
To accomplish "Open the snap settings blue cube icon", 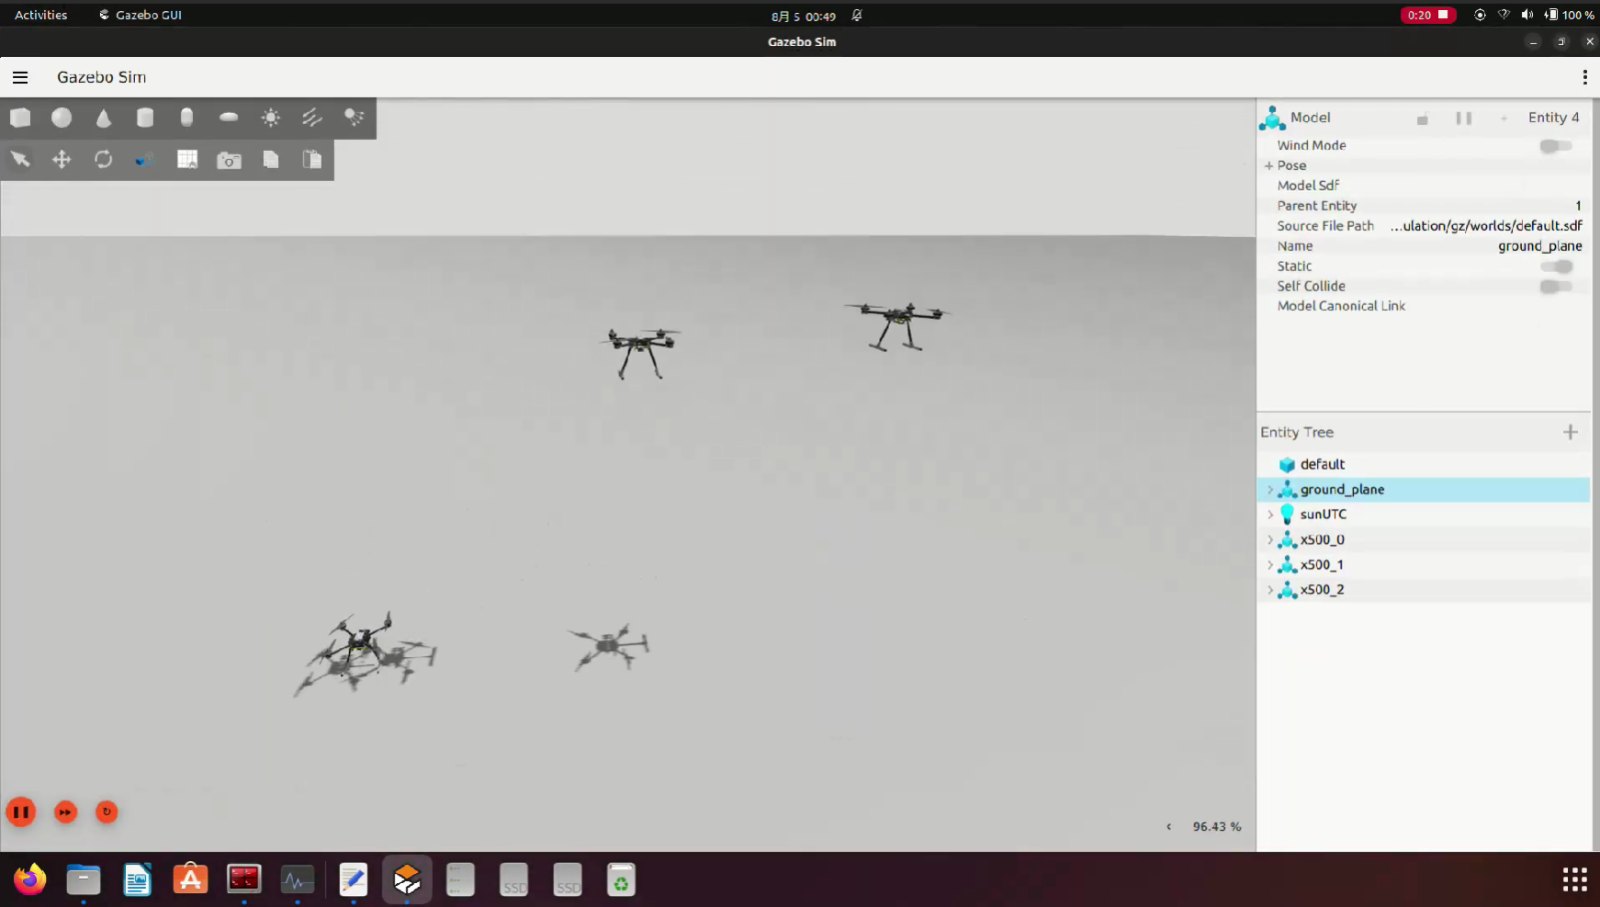I will (x=145, y=159).
